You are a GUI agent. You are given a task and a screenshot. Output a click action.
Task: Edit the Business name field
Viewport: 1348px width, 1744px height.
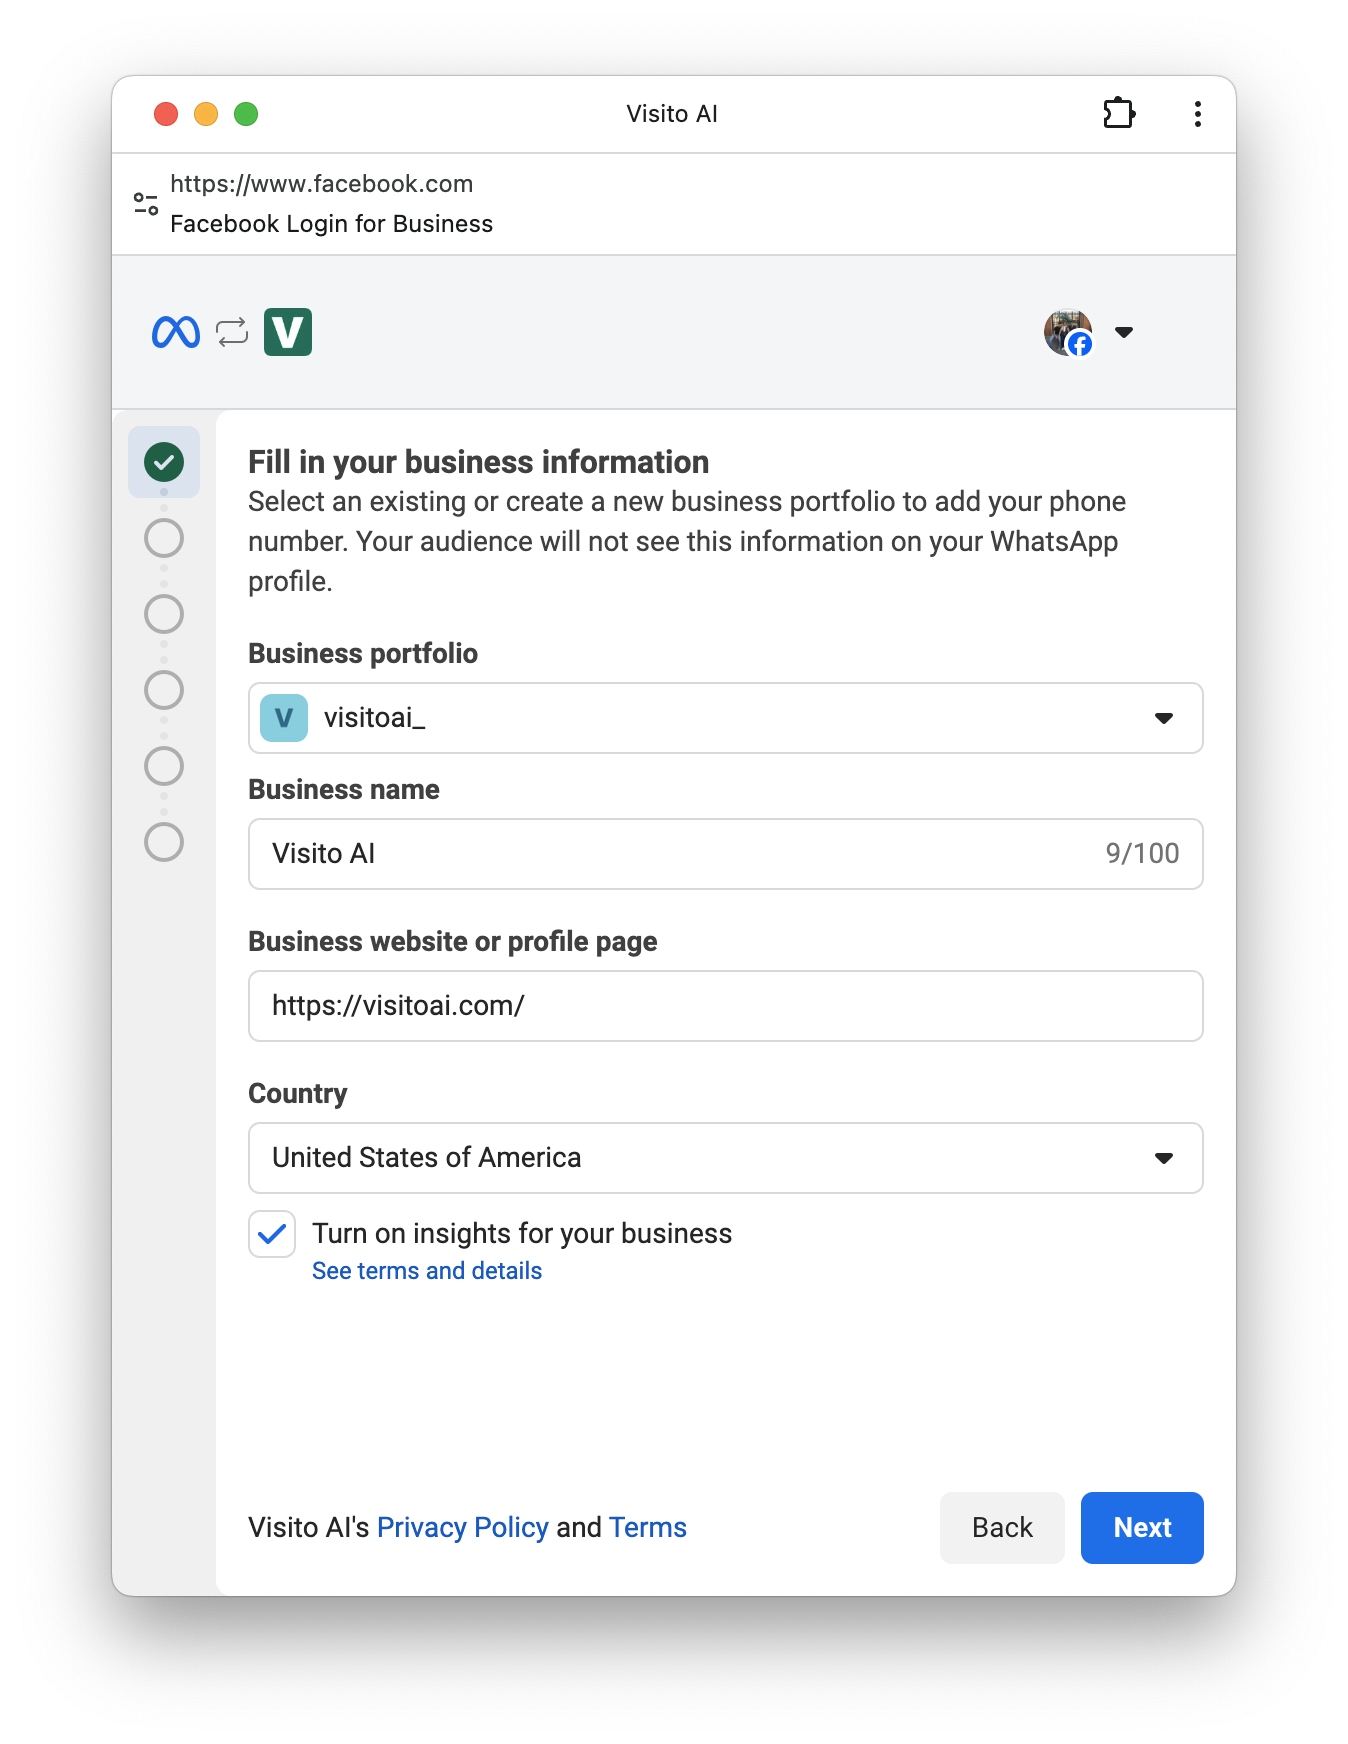(725, 854)
